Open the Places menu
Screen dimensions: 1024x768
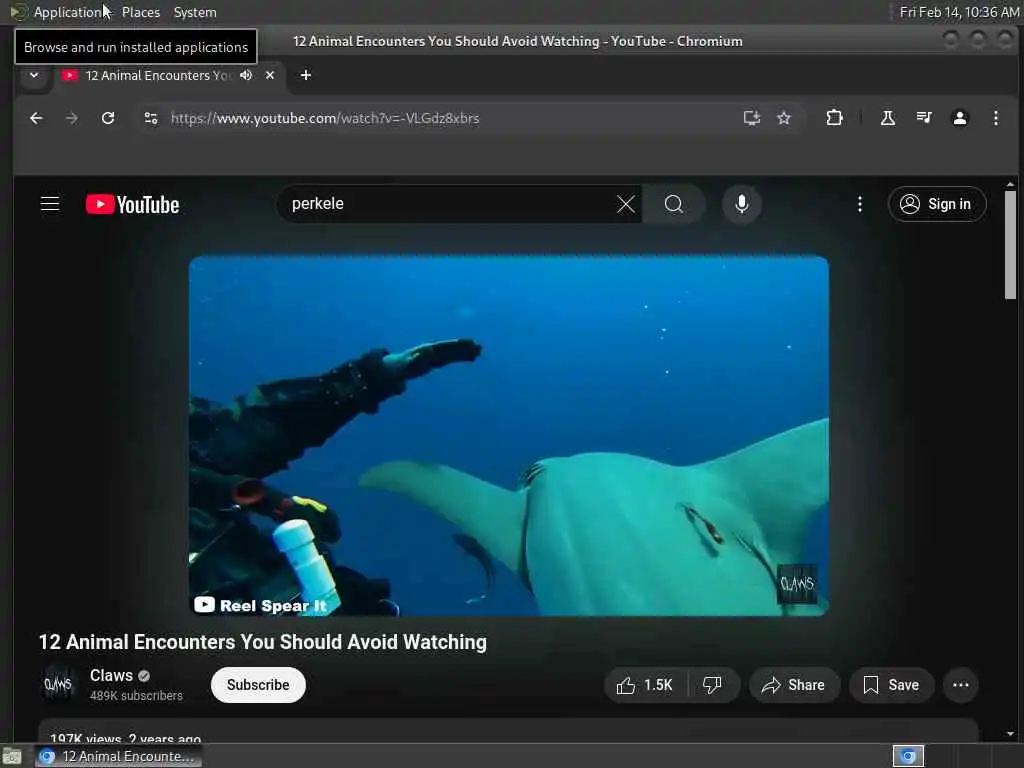pyautogui.click(x=140, y=12)
